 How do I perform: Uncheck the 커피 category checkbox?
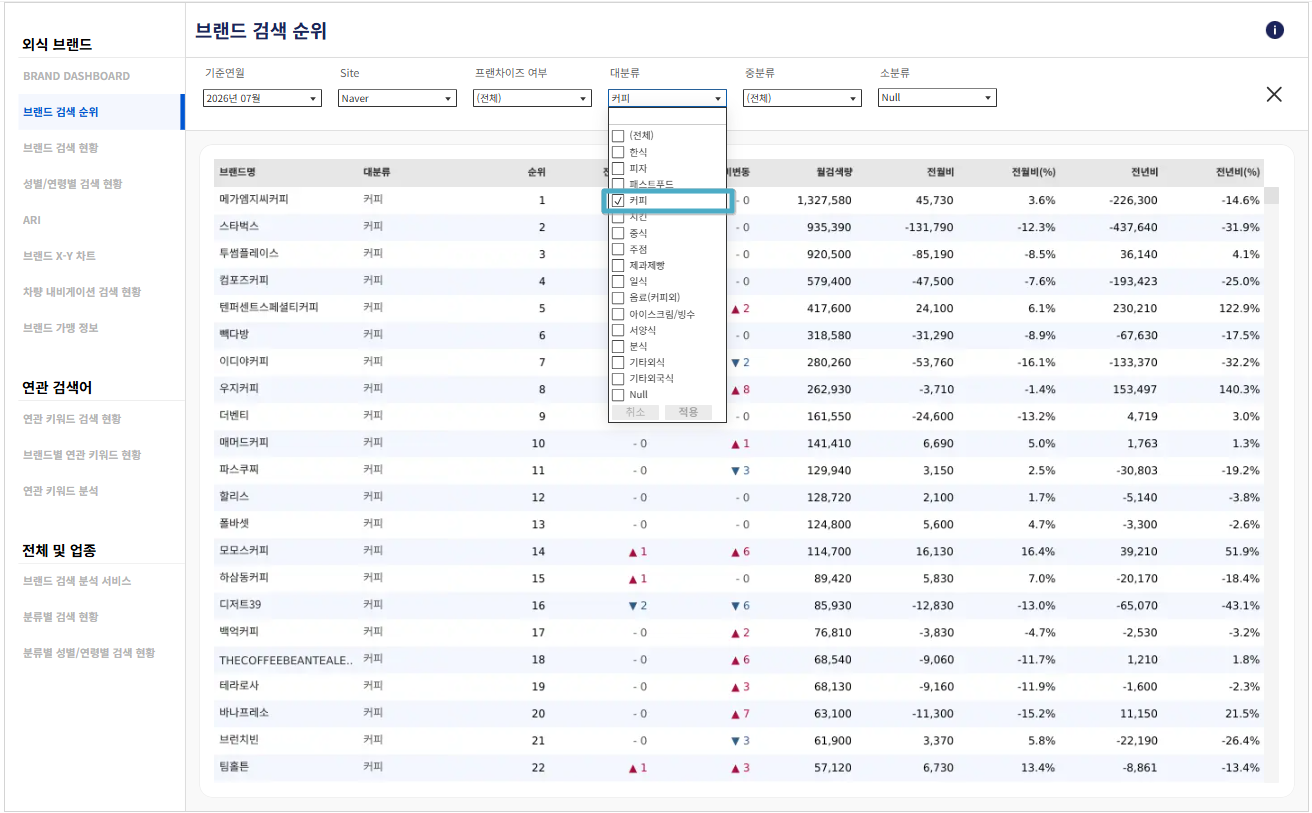pyautogui.click(x=618, y=201)
